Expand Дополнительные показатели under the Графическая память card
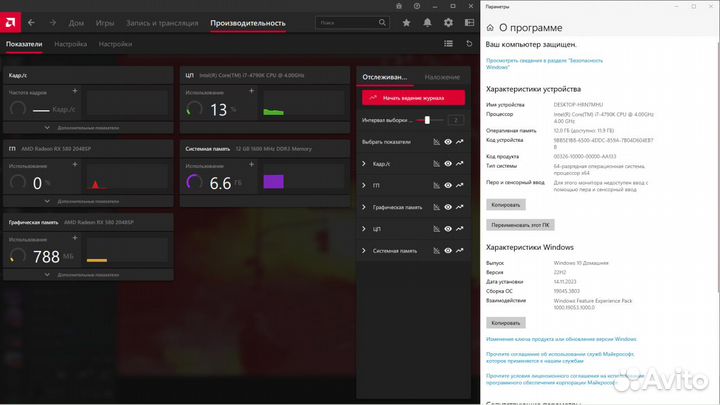Viewport: 720px width, 405px height. 88,275
